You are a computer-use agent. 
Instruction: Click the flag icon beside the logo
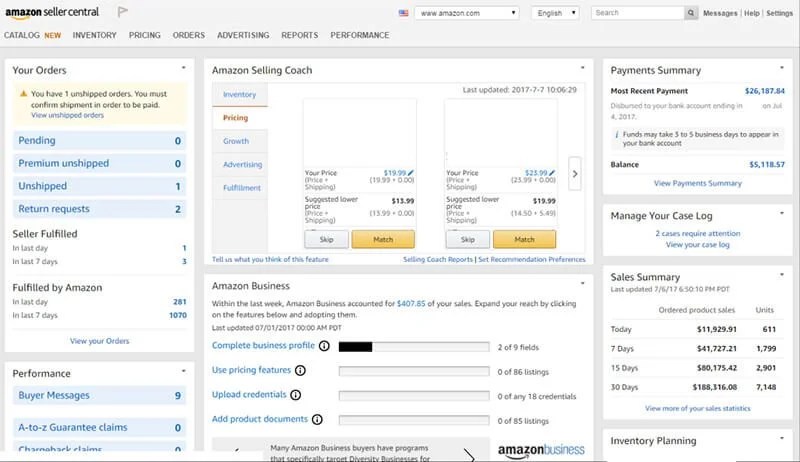pyautogui.click(x=122, y=11)
